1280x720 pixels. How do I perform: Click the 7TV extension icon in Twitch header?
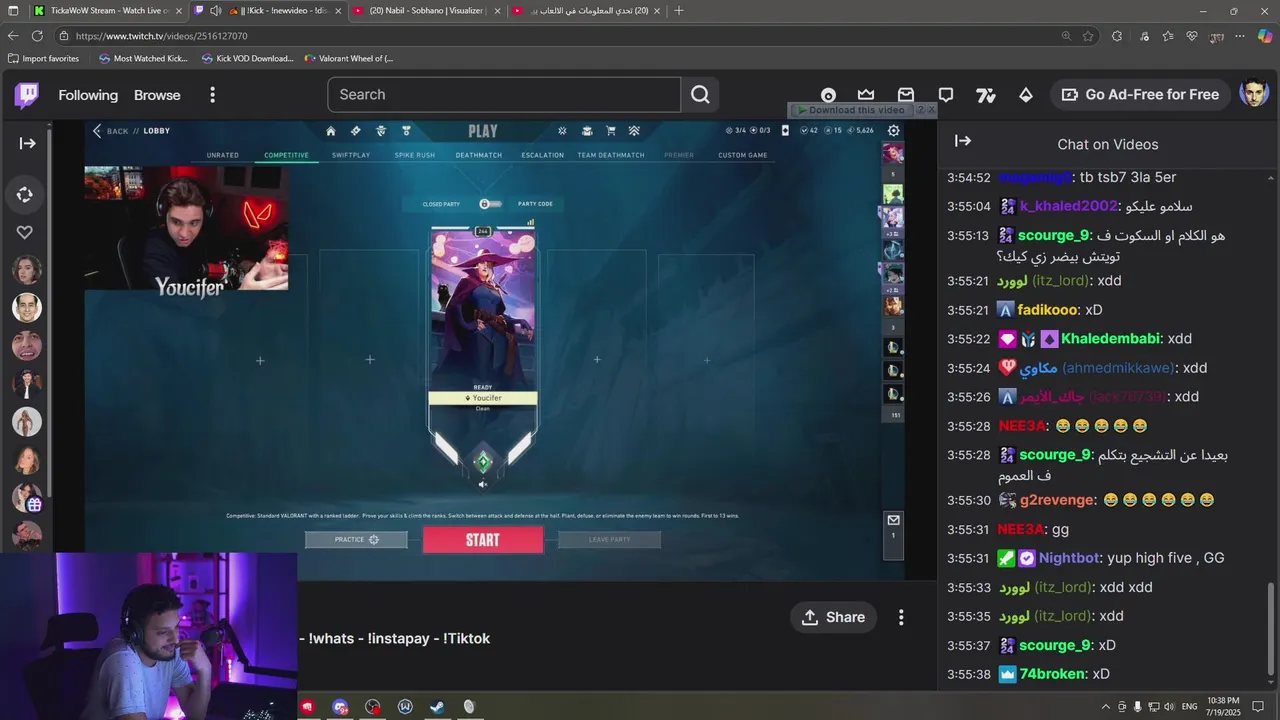pos(986,95)
